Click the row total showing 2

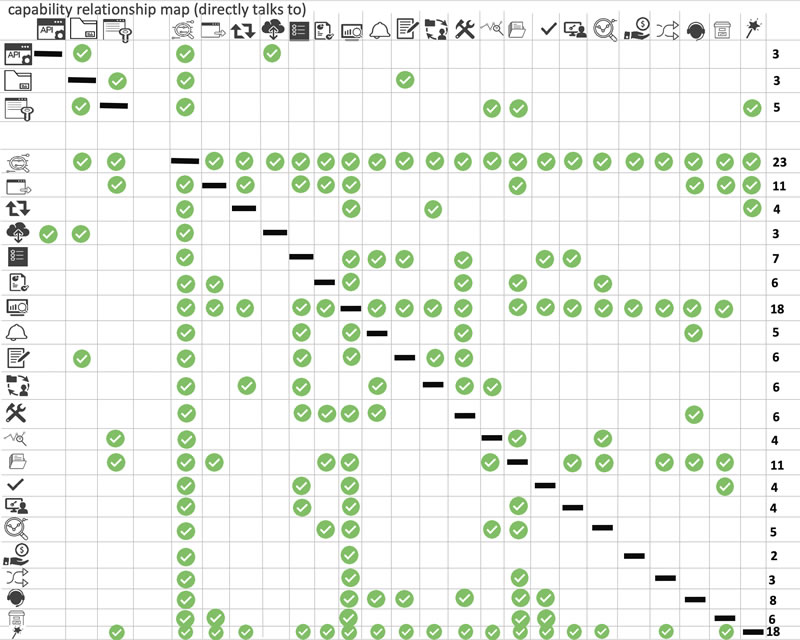(777, 556)
